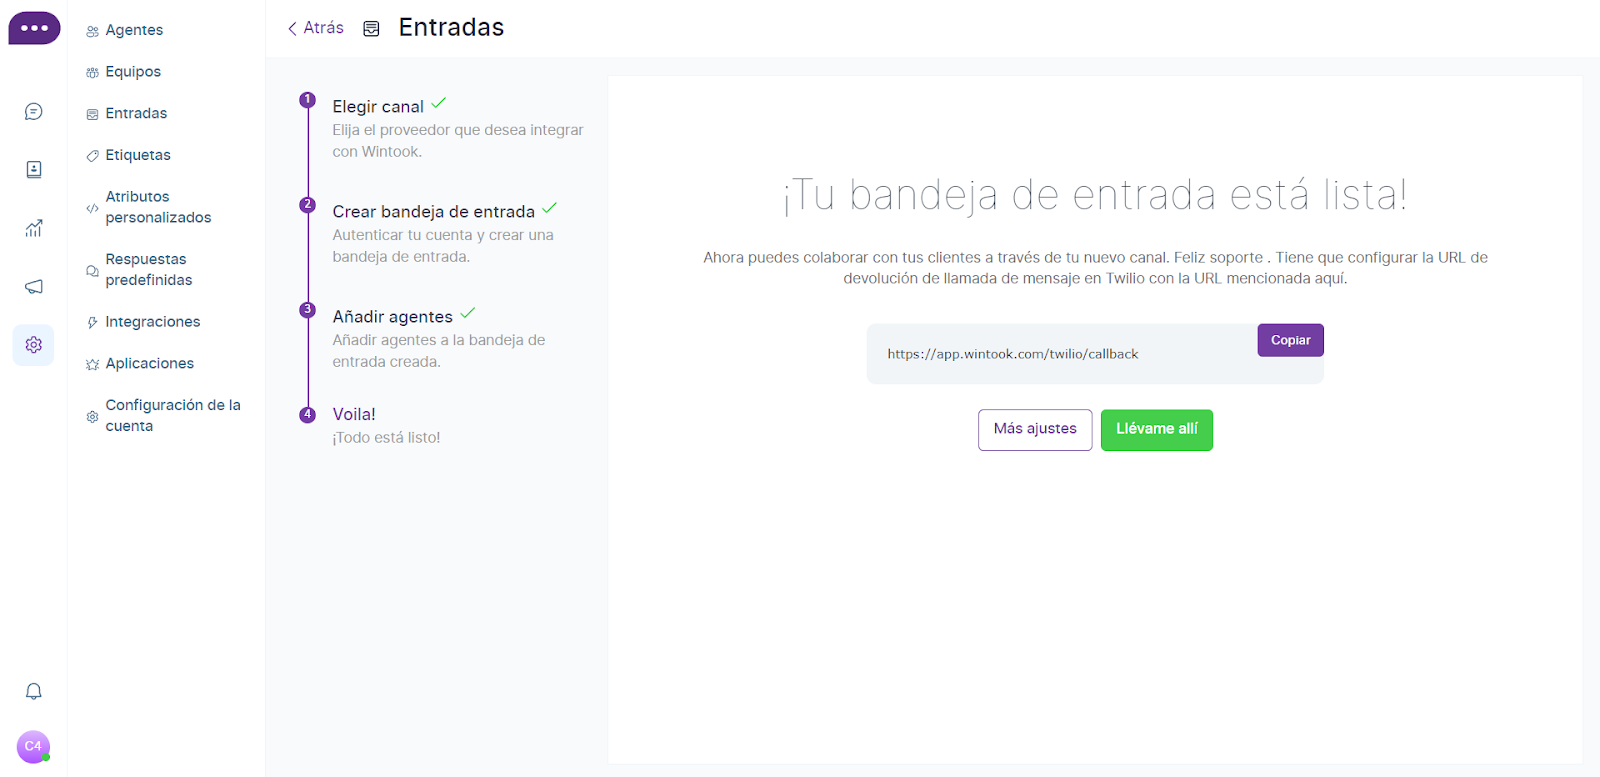Open Etiquetas in settings menu
The width and height of the screenshot is (1600, 777).
click(x=138, y=155)
